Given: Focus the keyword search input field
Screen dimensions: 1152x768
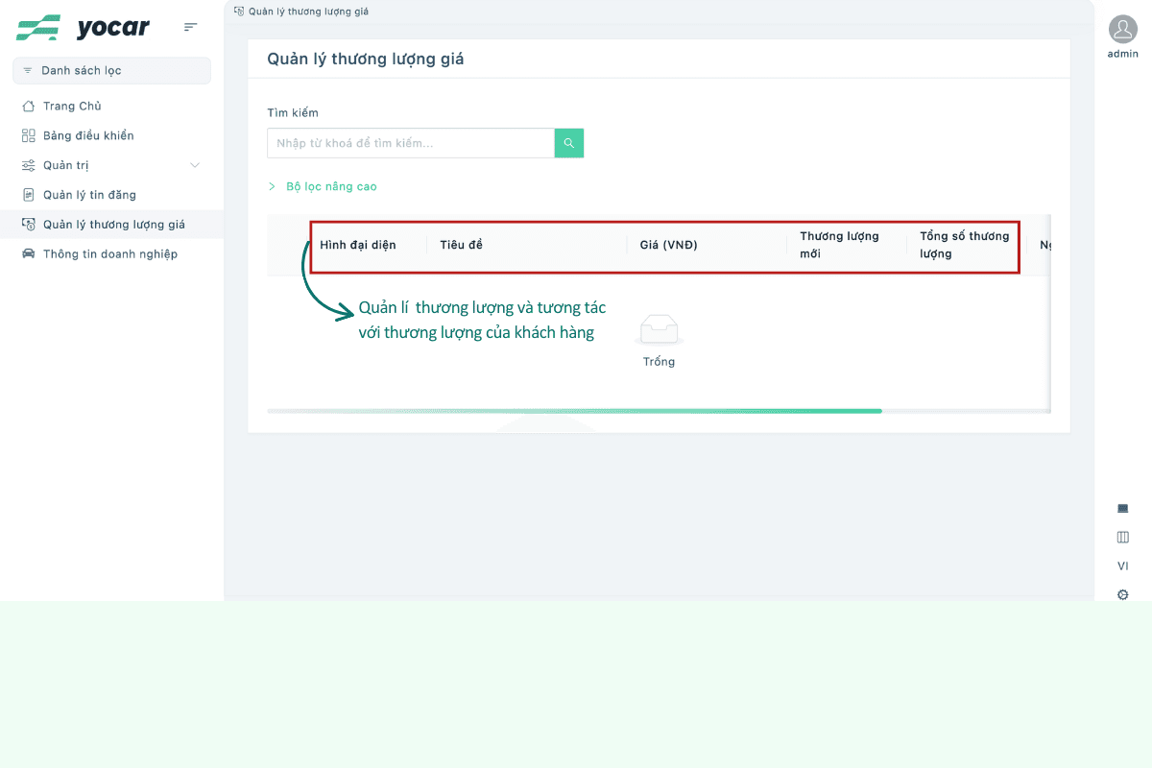Looking at the screenshot, I should [411, 143].
